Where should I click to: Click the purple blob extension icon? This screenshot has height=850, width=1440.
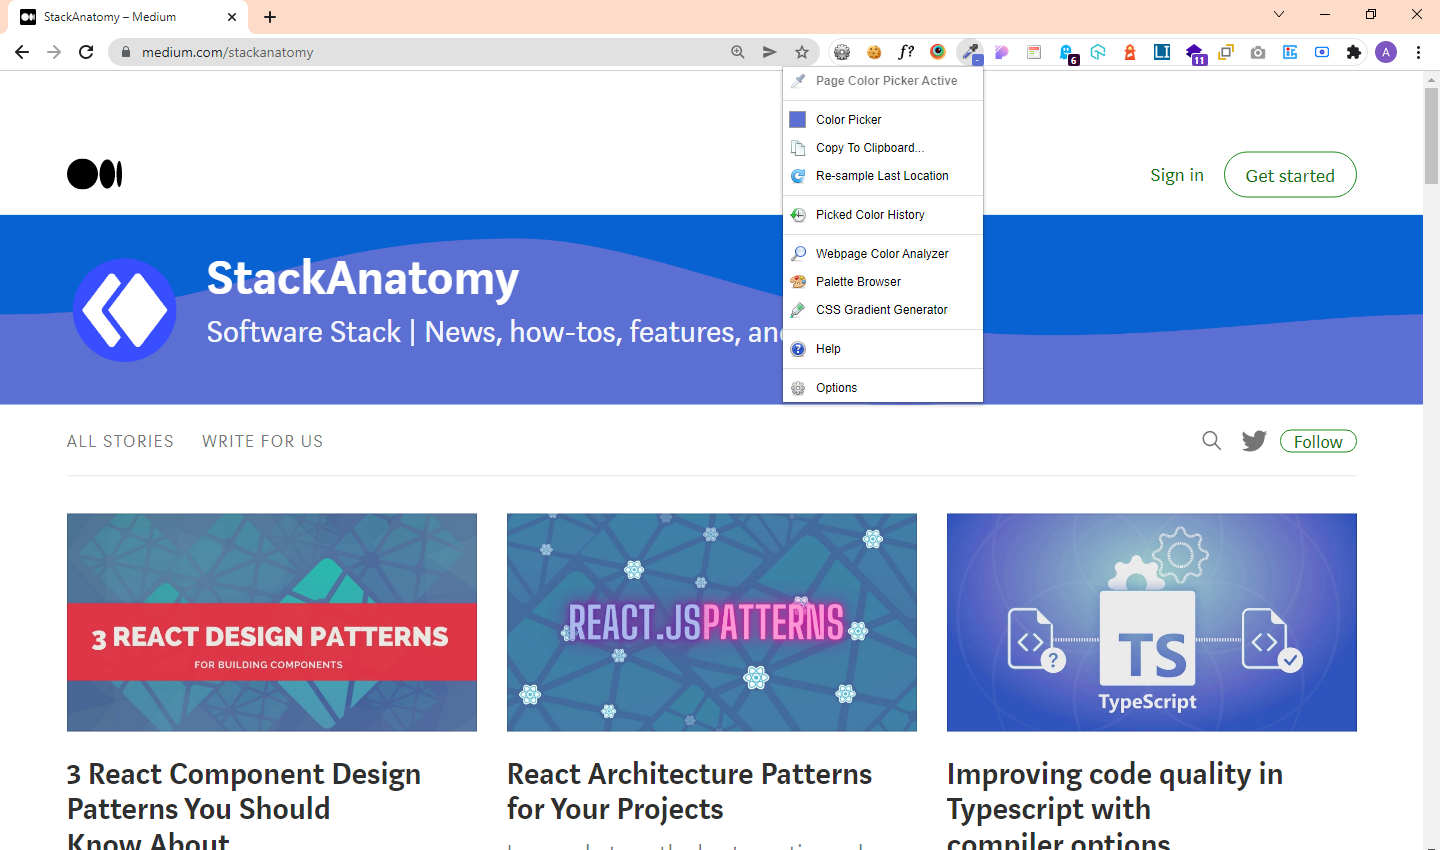tap(1002, 52)
